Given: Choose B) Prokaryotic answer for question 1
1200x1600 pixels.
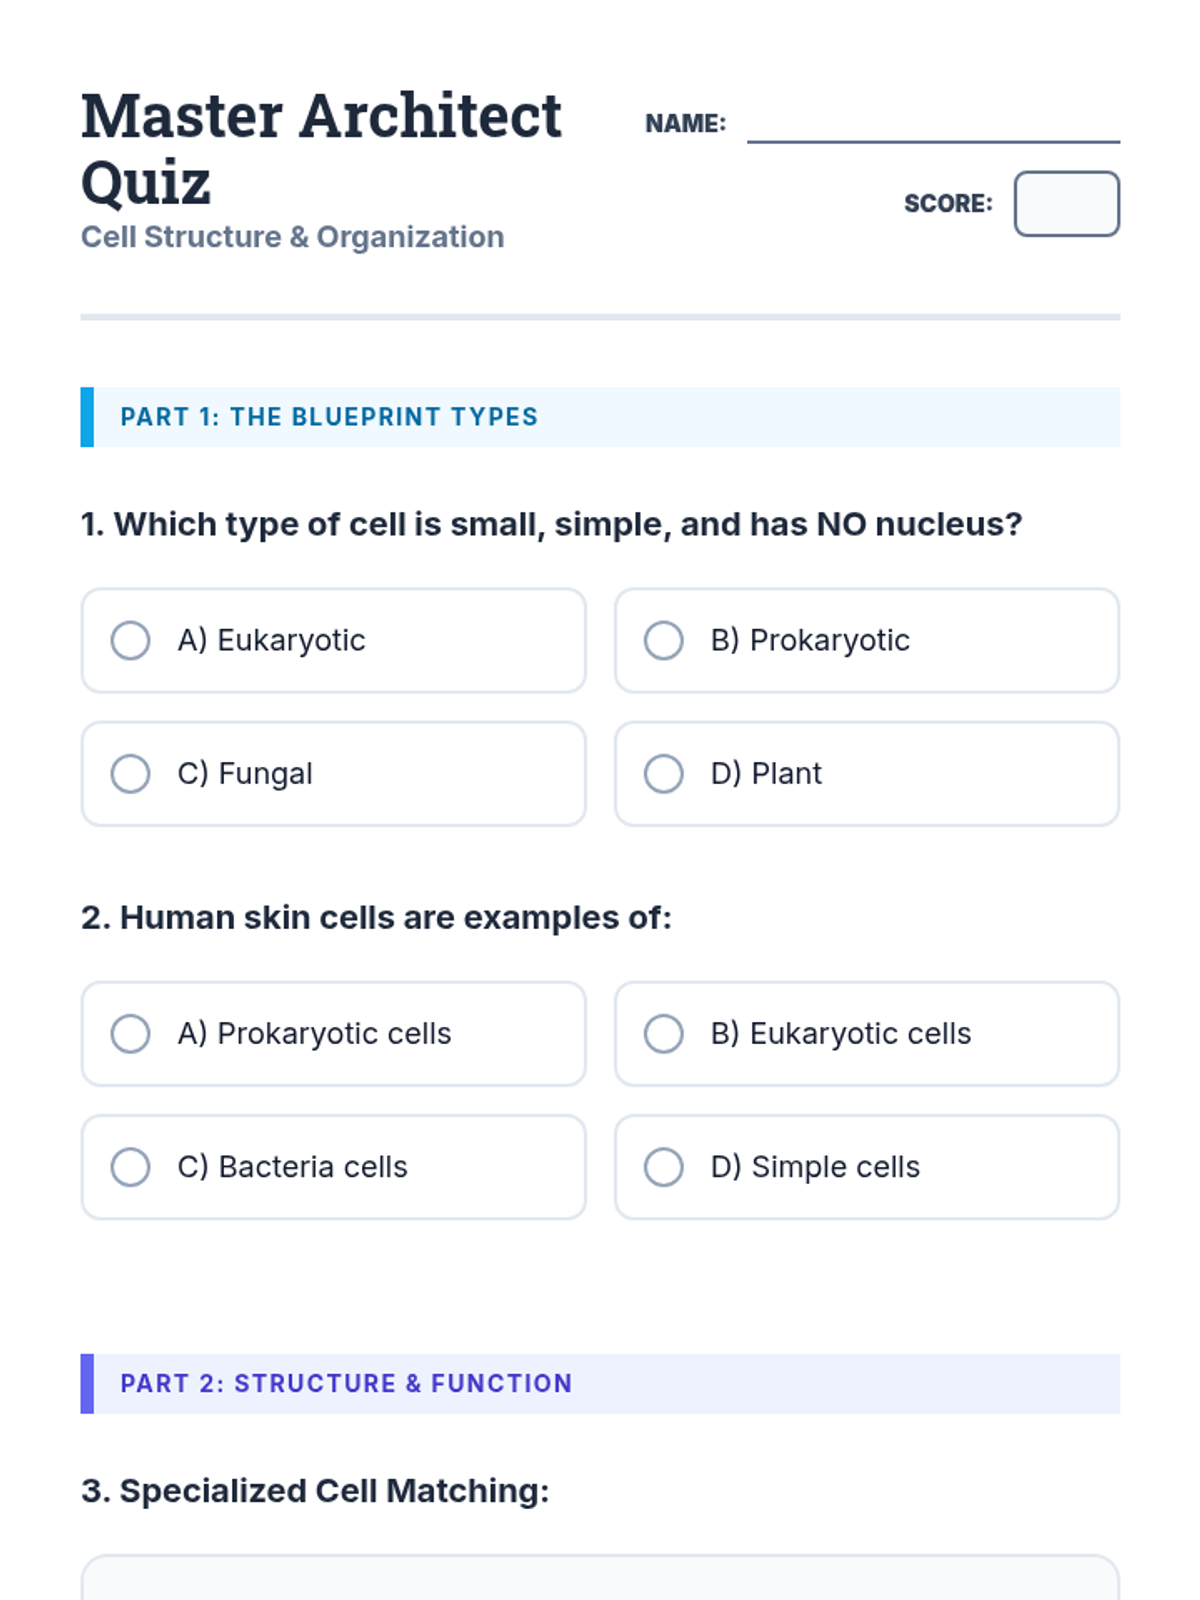Looking at the screenshot, I should tap(664, 640).
